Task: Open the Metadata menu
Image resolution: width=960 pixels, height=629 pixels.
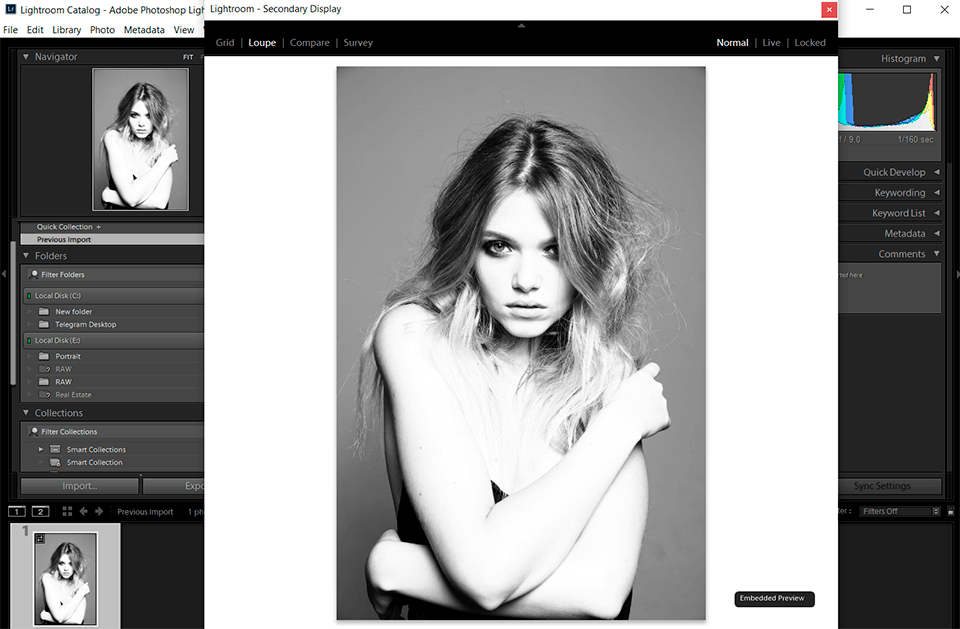Action: [144, 30]
